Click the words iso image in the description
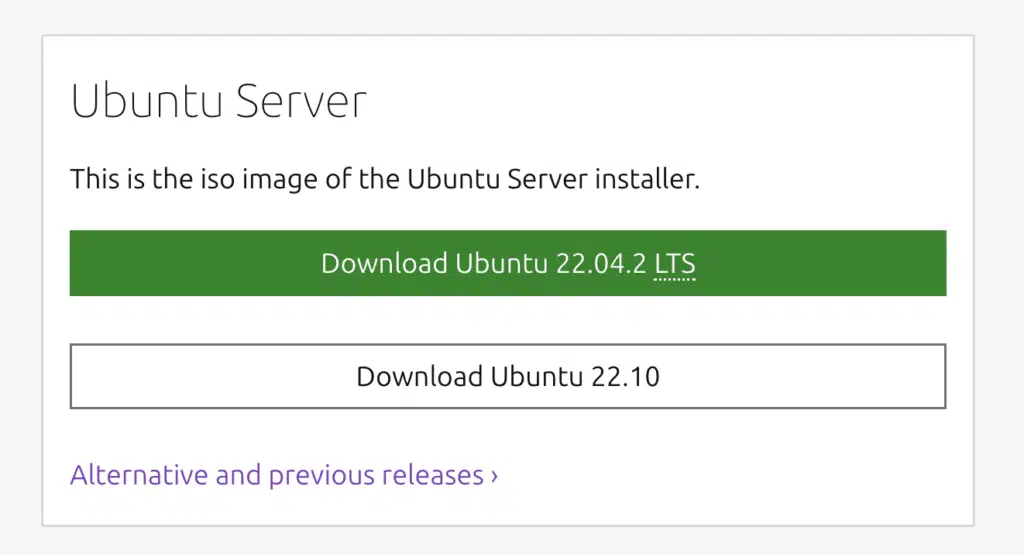The width and height of the screenshot is (1024, 555). tap(259, 180)
